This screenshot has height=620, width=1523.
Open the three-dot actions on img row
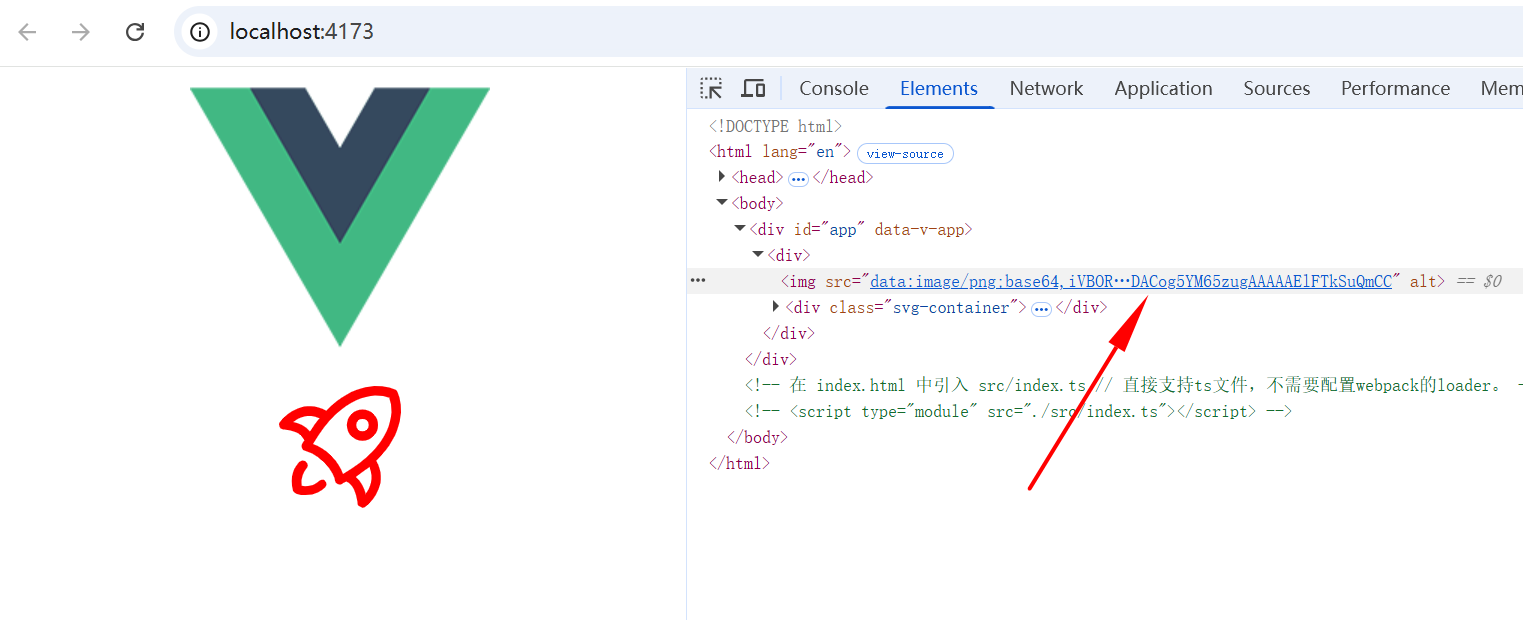click(698, 281)
